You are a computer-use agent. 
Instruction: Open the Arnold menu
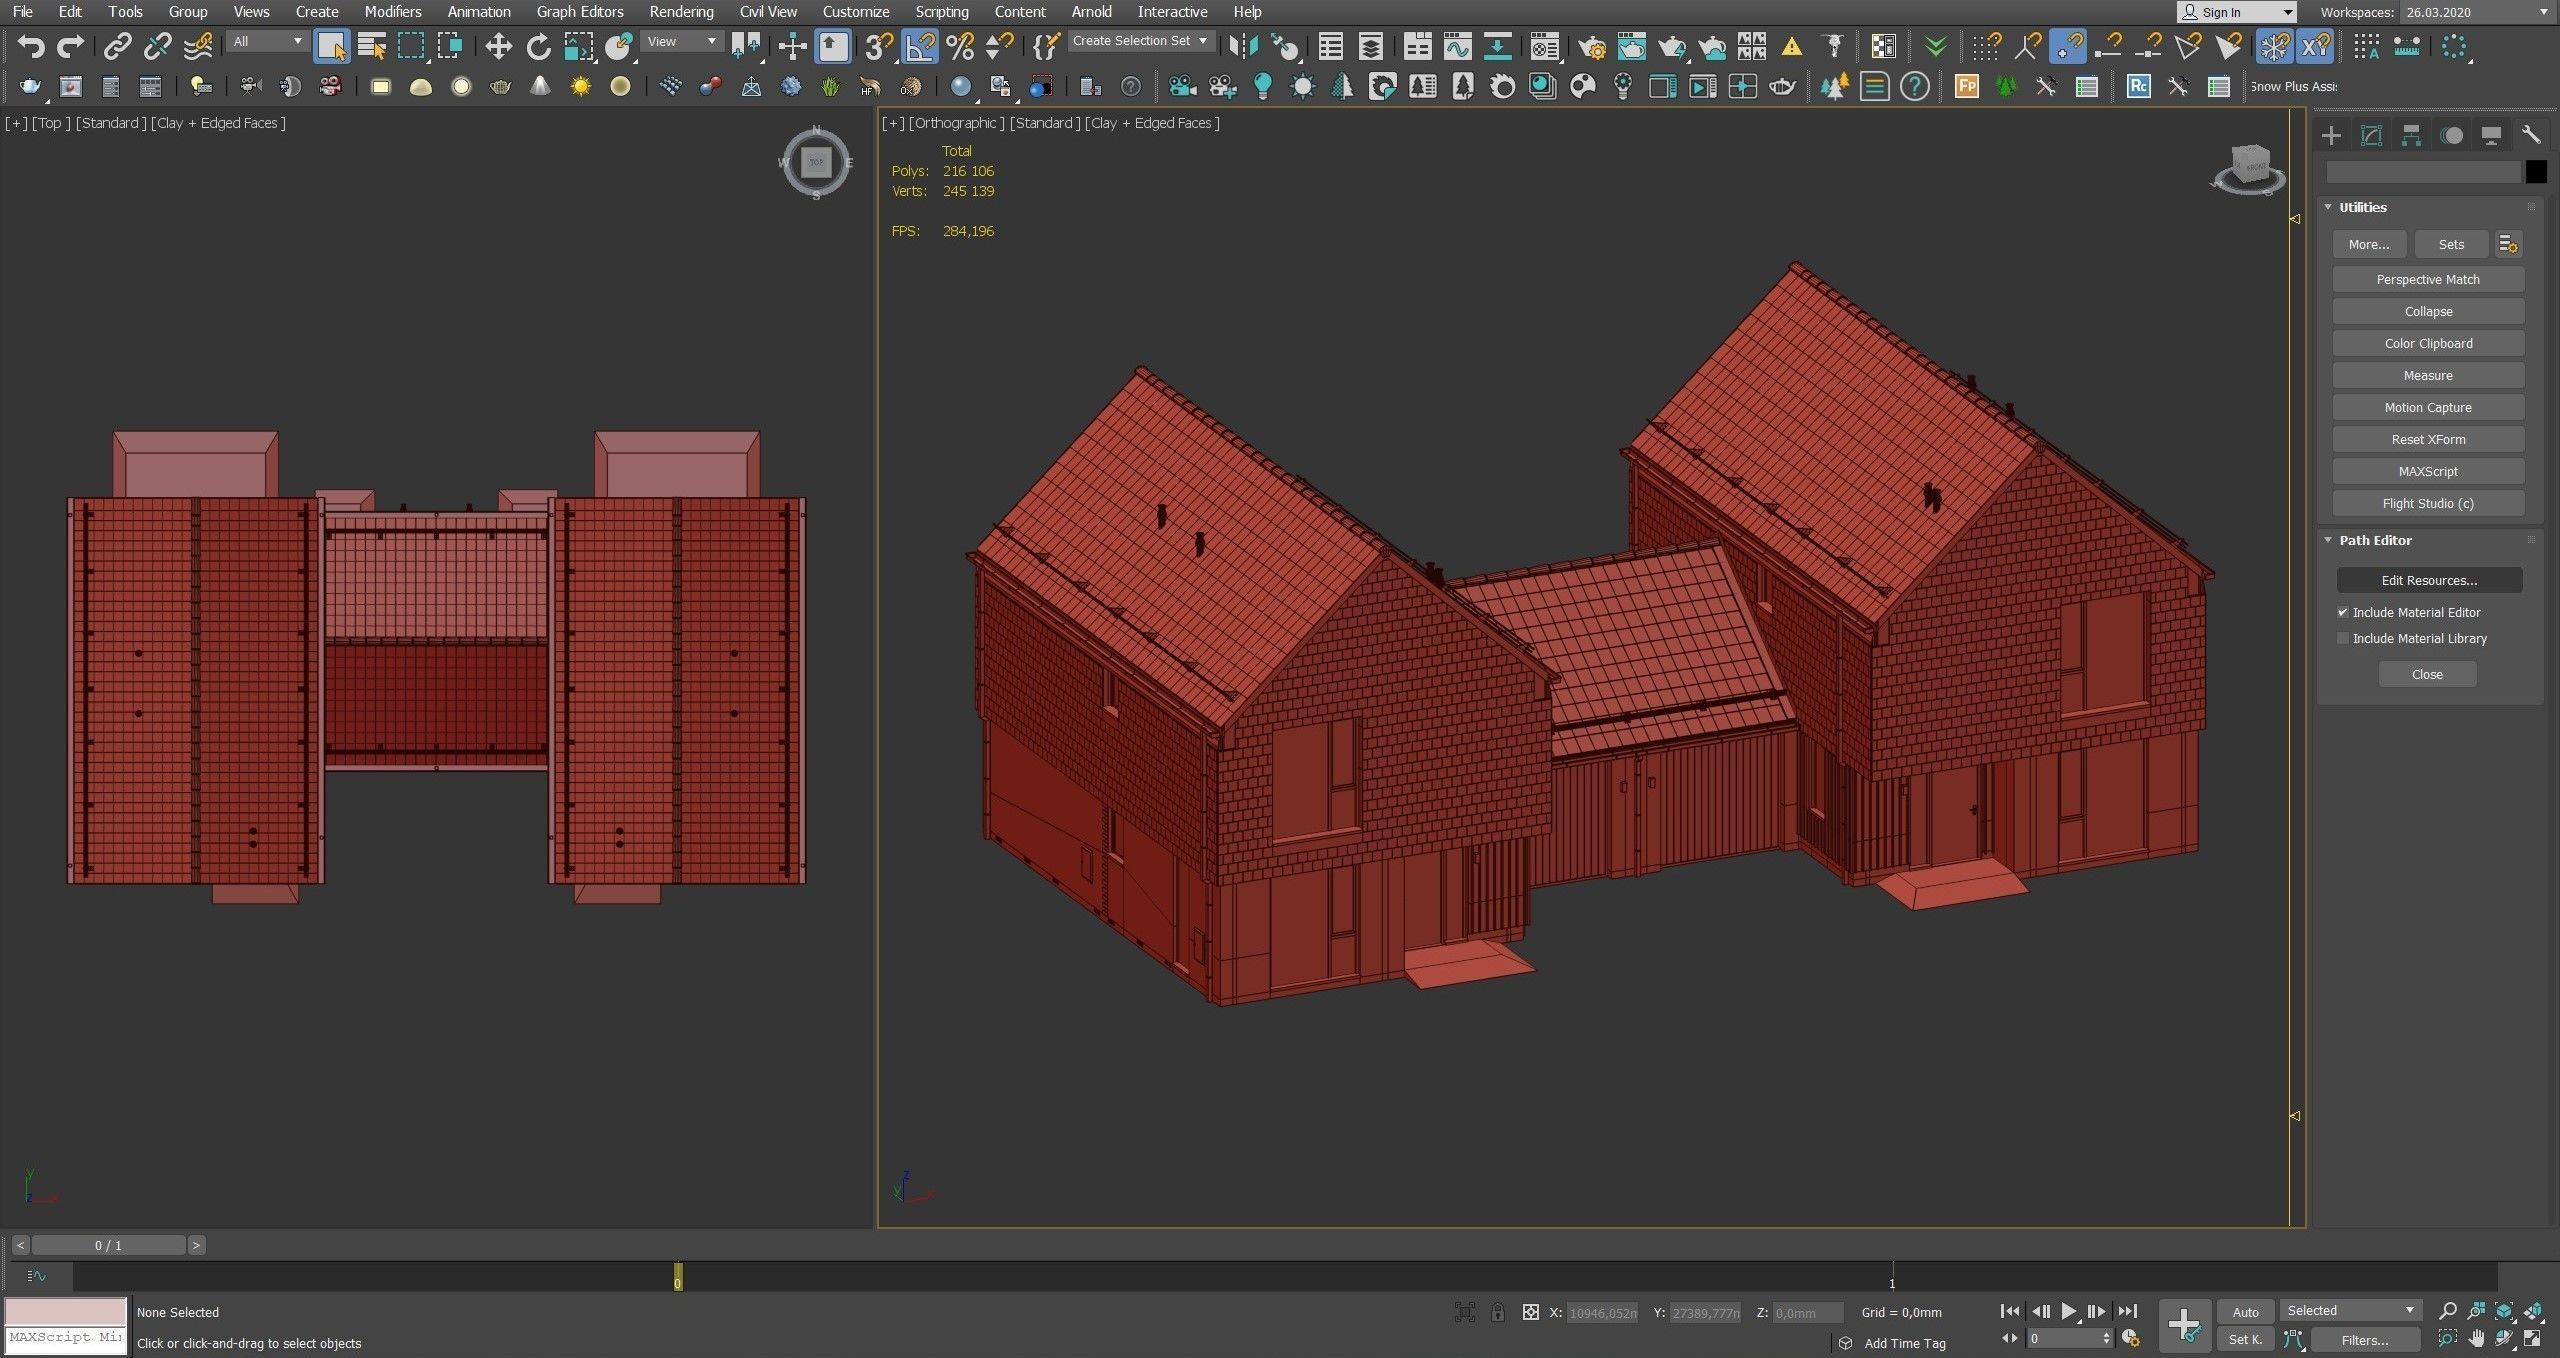point(1091,12)
